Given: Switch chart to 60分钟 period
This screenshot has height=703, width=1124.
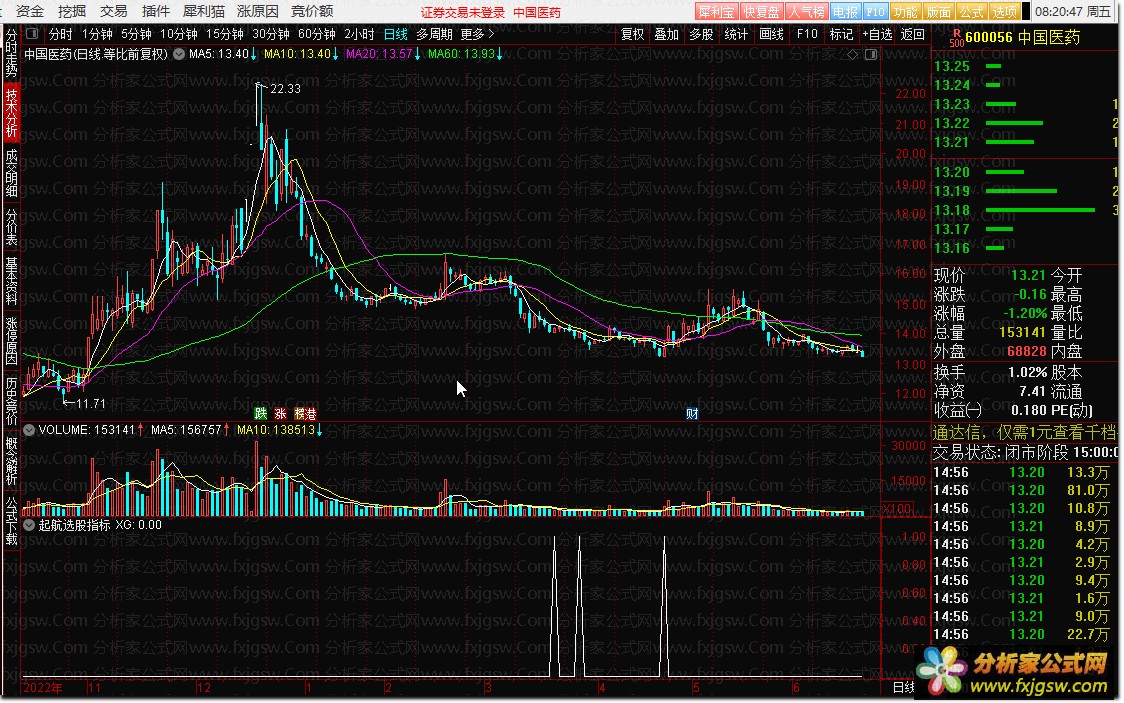Looking at the screenshot, I should pos(316,34).
